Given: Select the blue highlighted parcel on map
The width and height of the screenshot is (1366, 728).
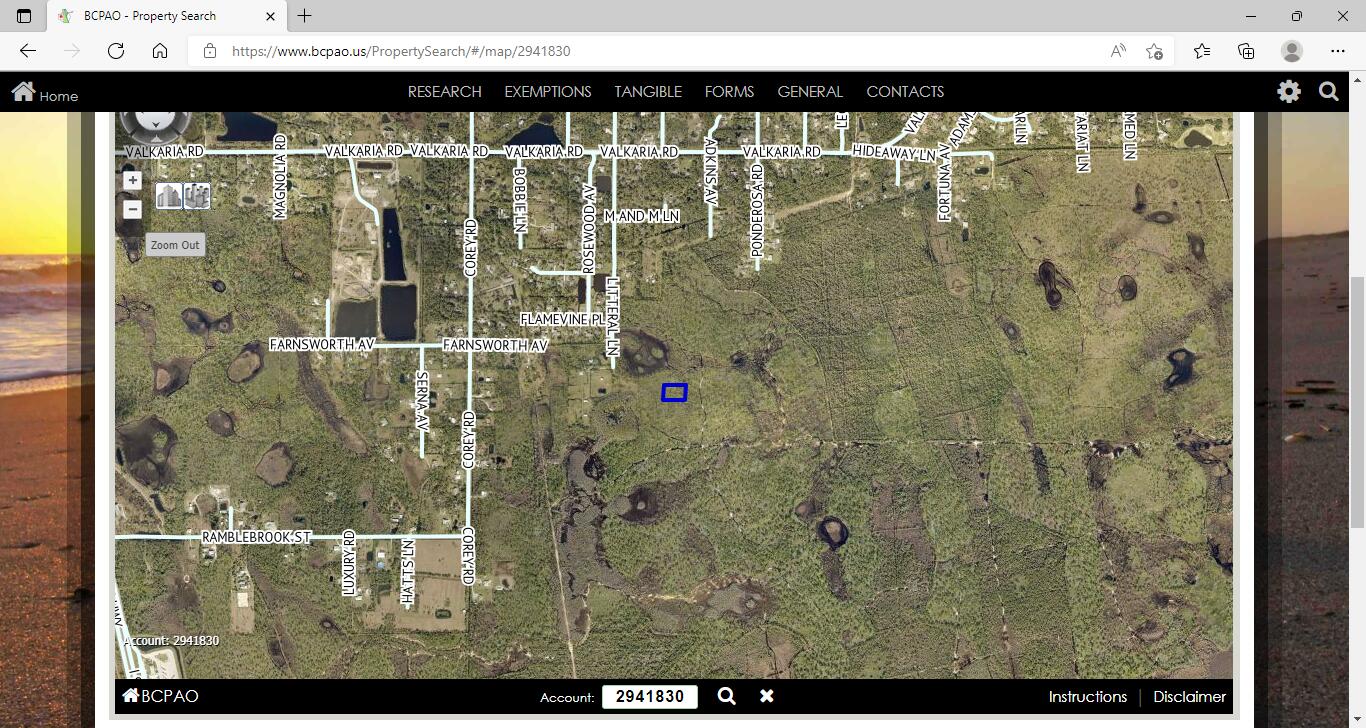Looking at the screenshot, I should 674,393.
